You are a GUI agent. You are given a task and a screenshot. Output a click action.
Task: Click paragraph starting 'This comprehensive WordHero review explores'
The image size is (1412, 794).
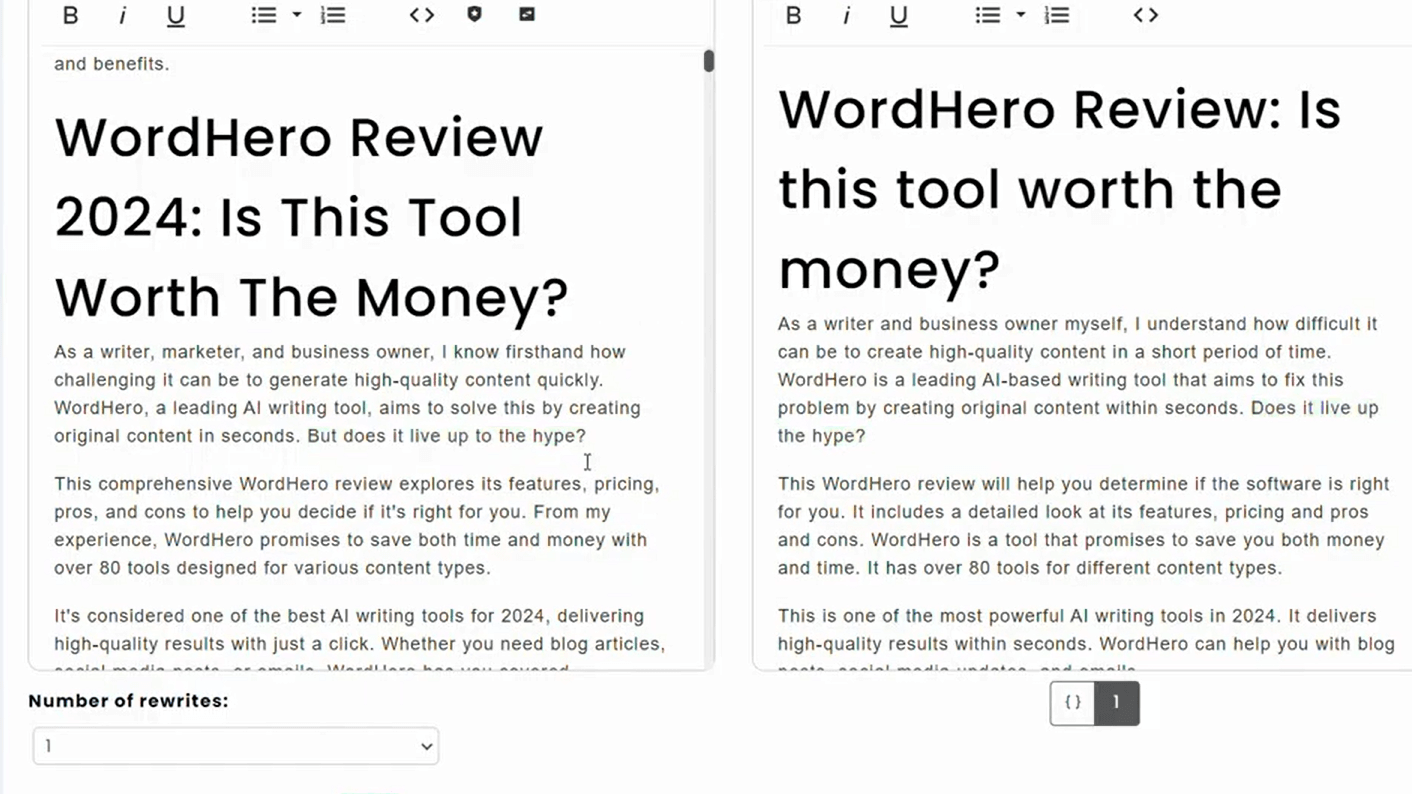(357, 526)
